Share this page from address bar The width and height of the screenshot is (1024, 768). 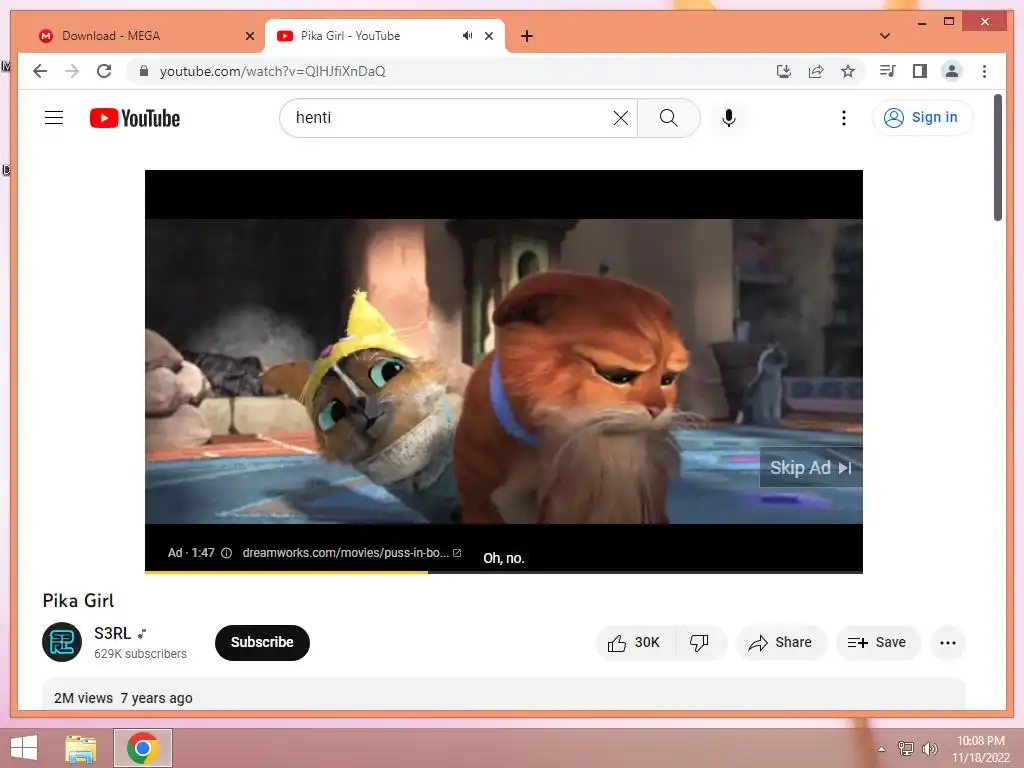816,71
